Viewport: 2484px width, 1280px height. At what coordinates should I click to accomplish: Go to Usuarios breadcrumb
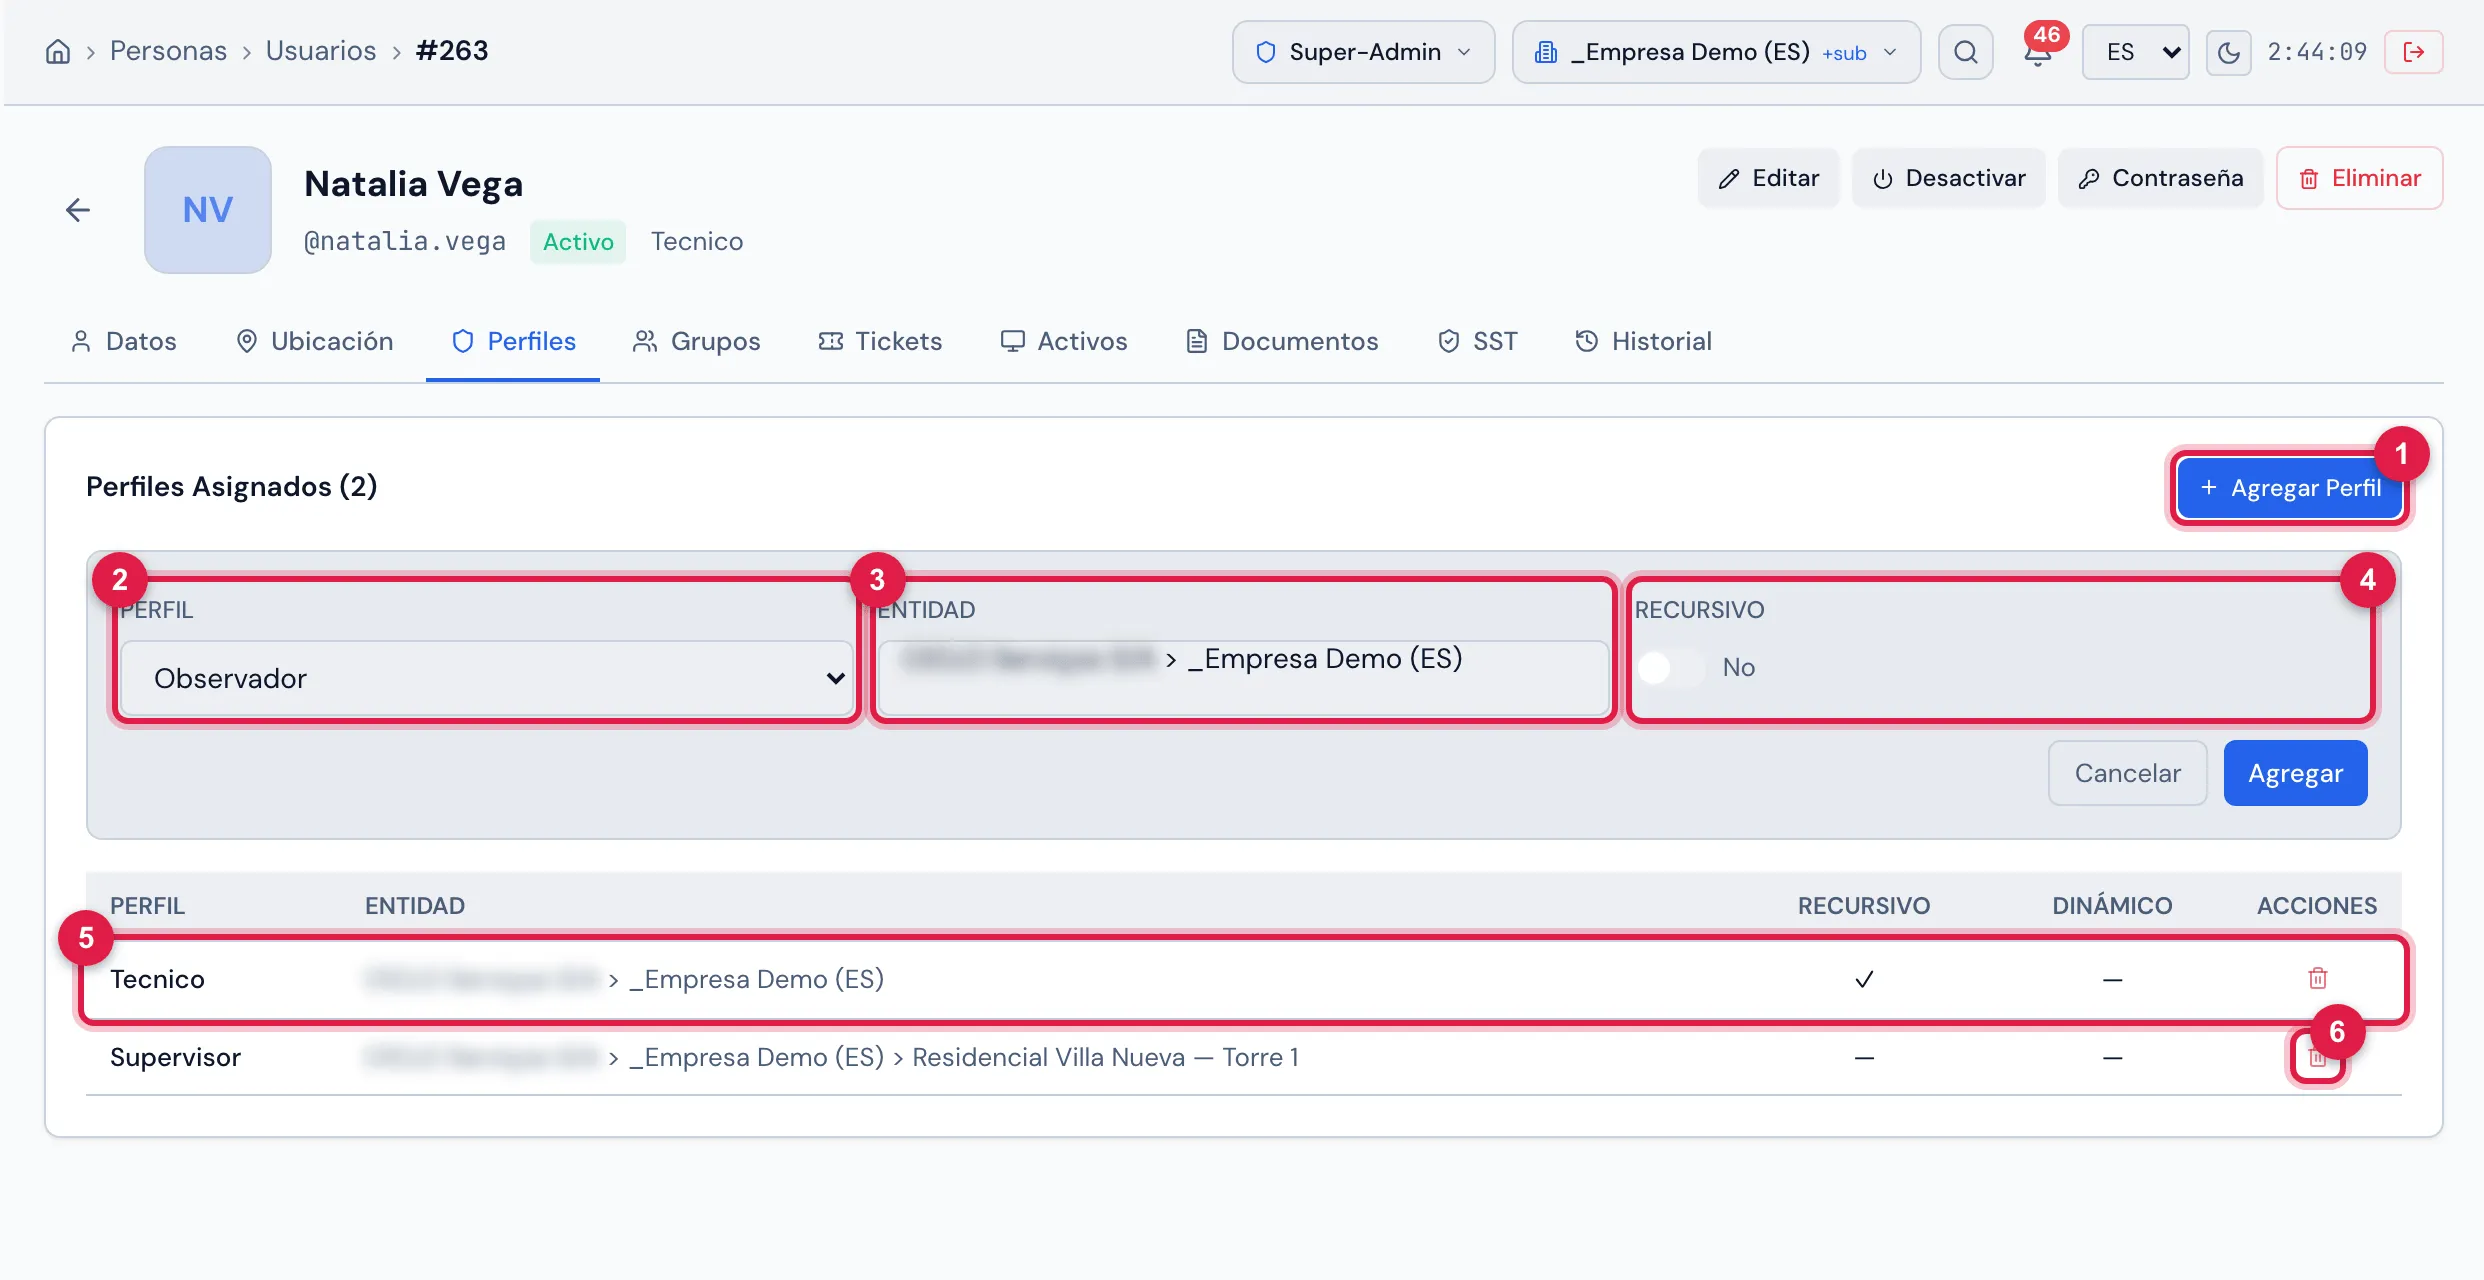point(320,51)
